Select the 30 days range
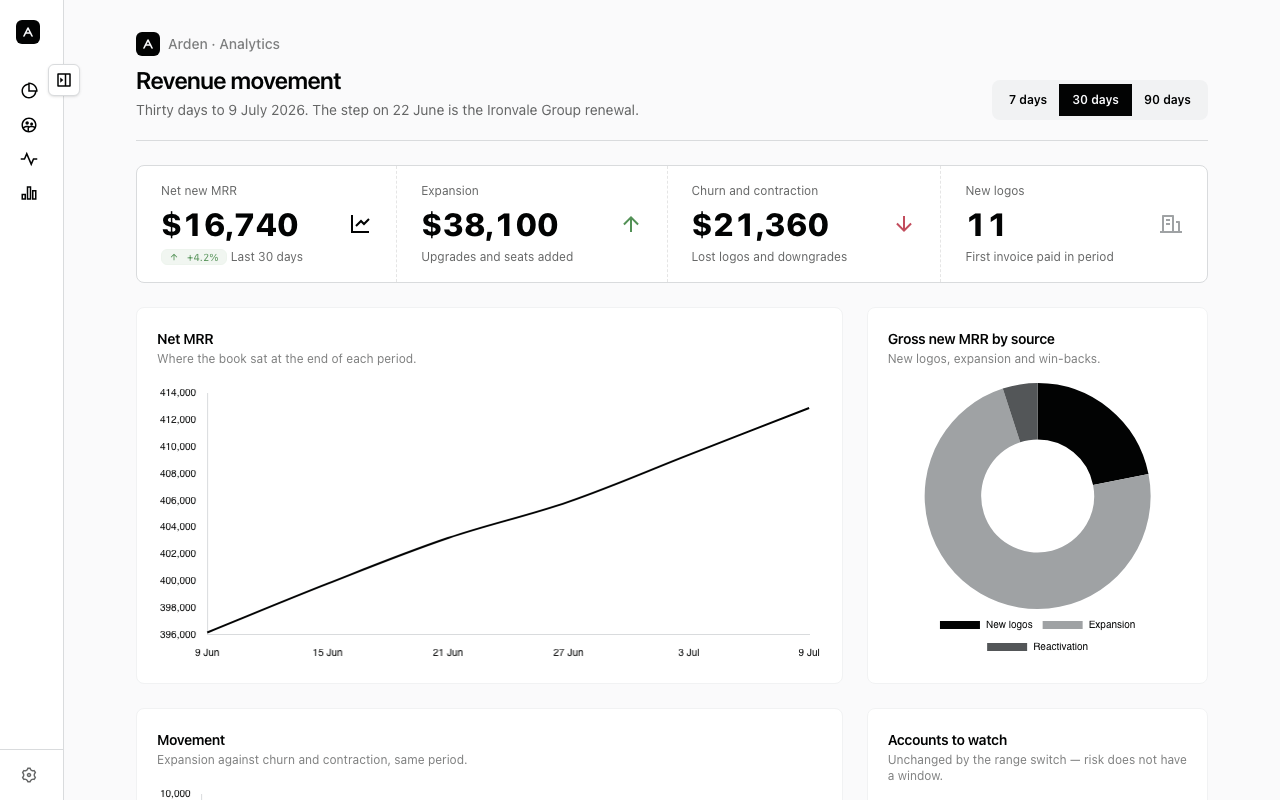 tap(1095, 100)
